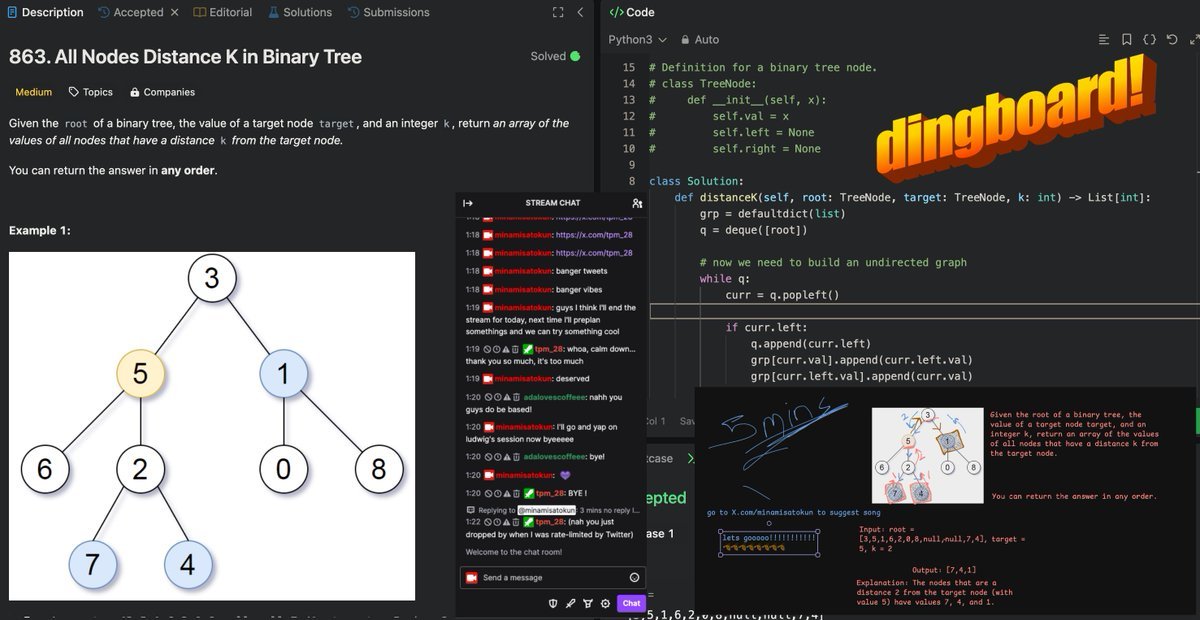
Task: Collapse the stream chat panel
Action: (467, 203)
